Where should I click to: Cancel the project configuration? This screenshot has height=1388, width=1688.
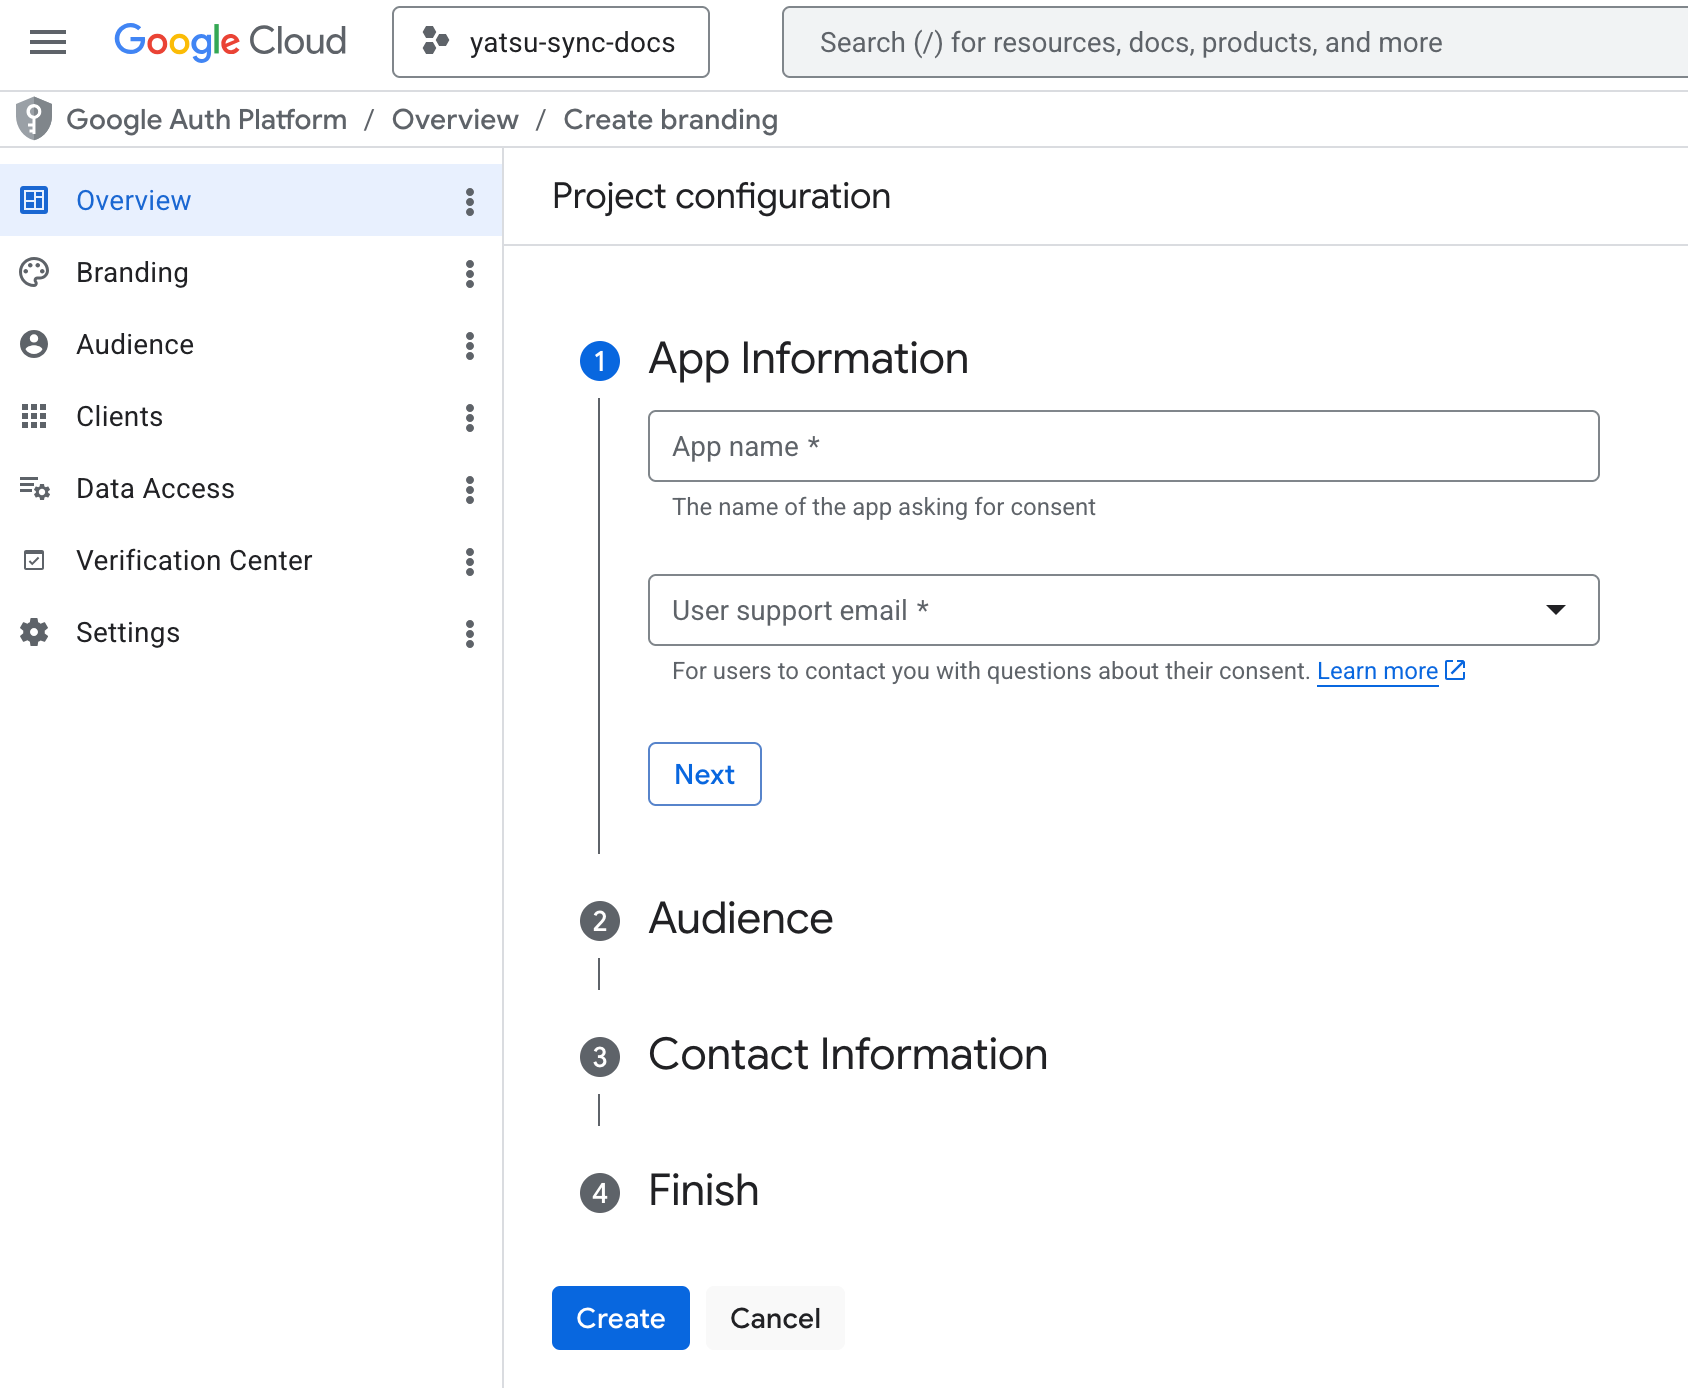(775, 1318)
